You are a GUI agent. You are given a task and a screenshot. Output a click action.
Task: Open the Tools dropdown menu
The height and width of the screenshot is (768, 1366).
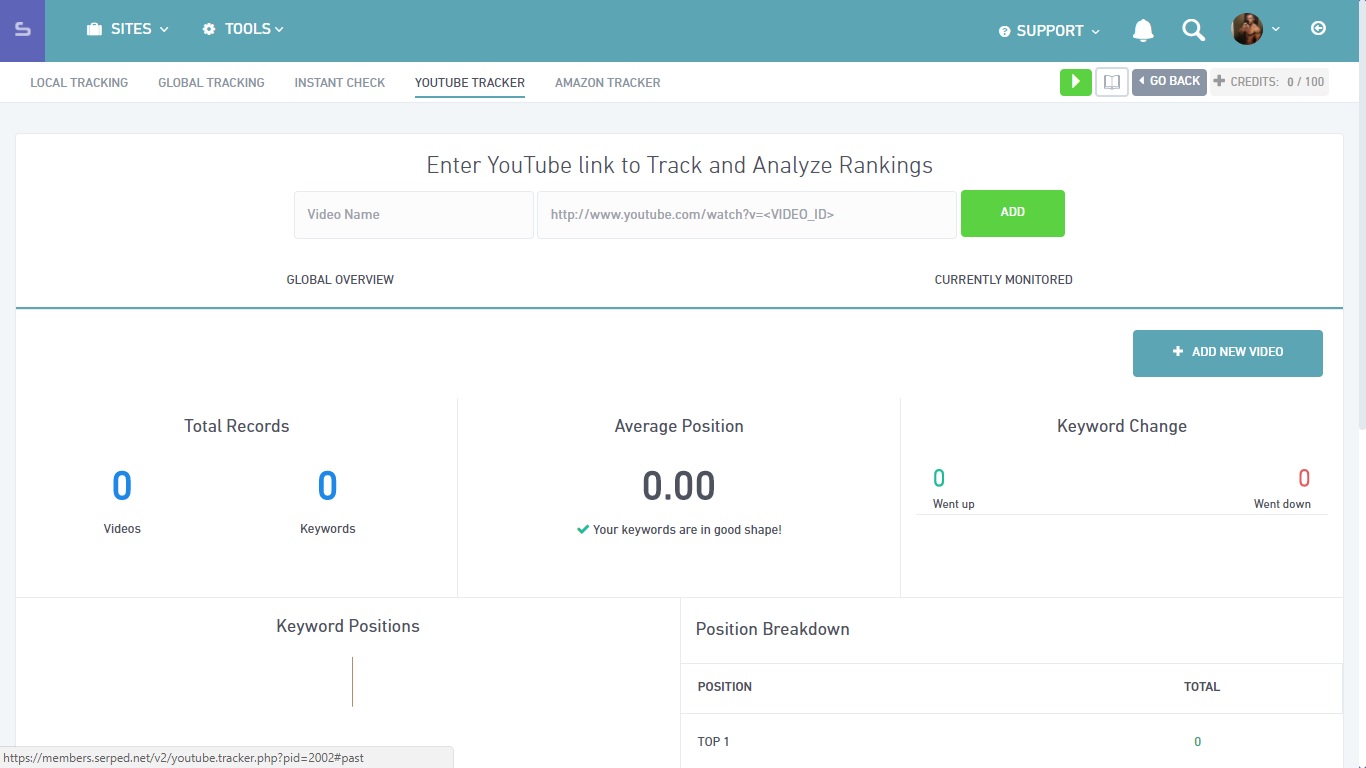(243, 29)
